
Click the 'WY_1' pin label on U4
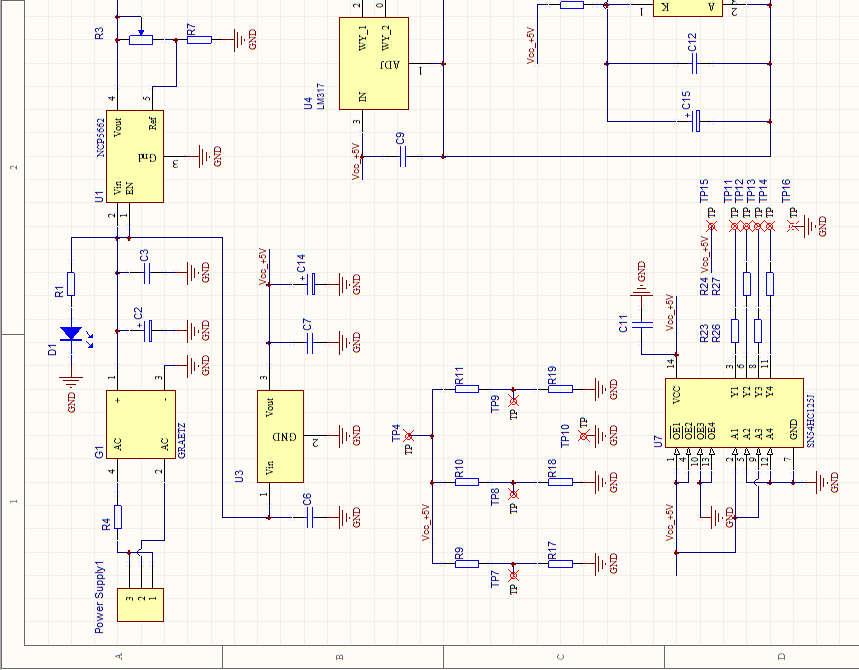[363, 38]
